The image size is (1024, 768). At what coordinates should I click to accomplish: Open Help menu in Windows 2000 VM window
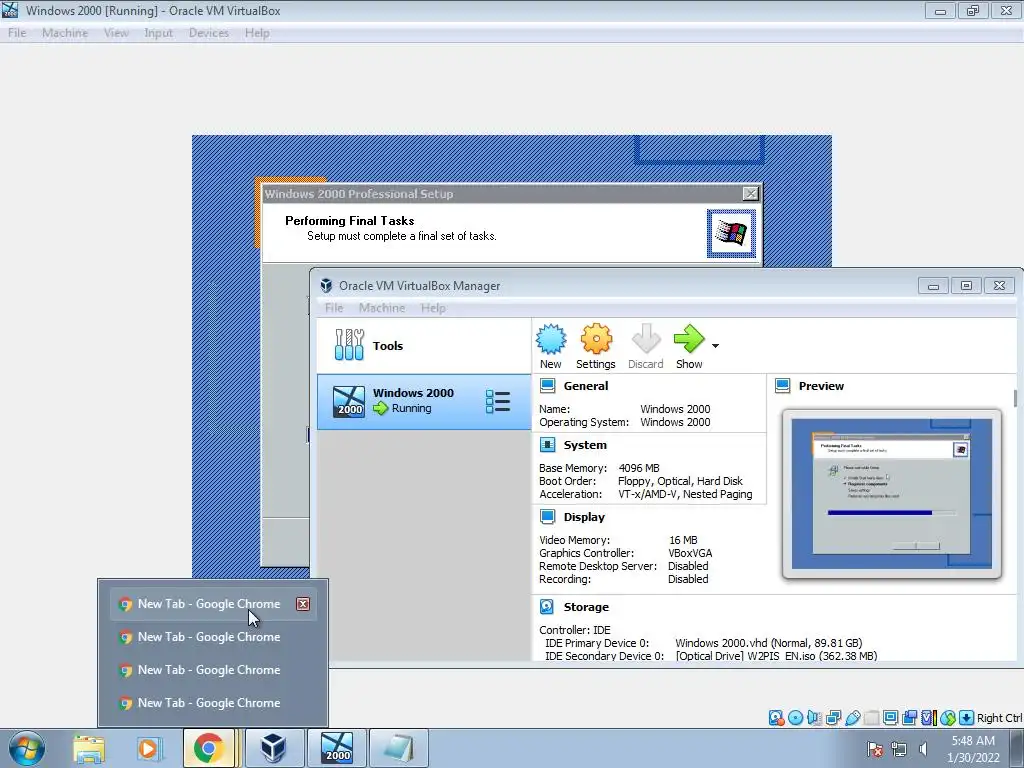pos(257,33)
